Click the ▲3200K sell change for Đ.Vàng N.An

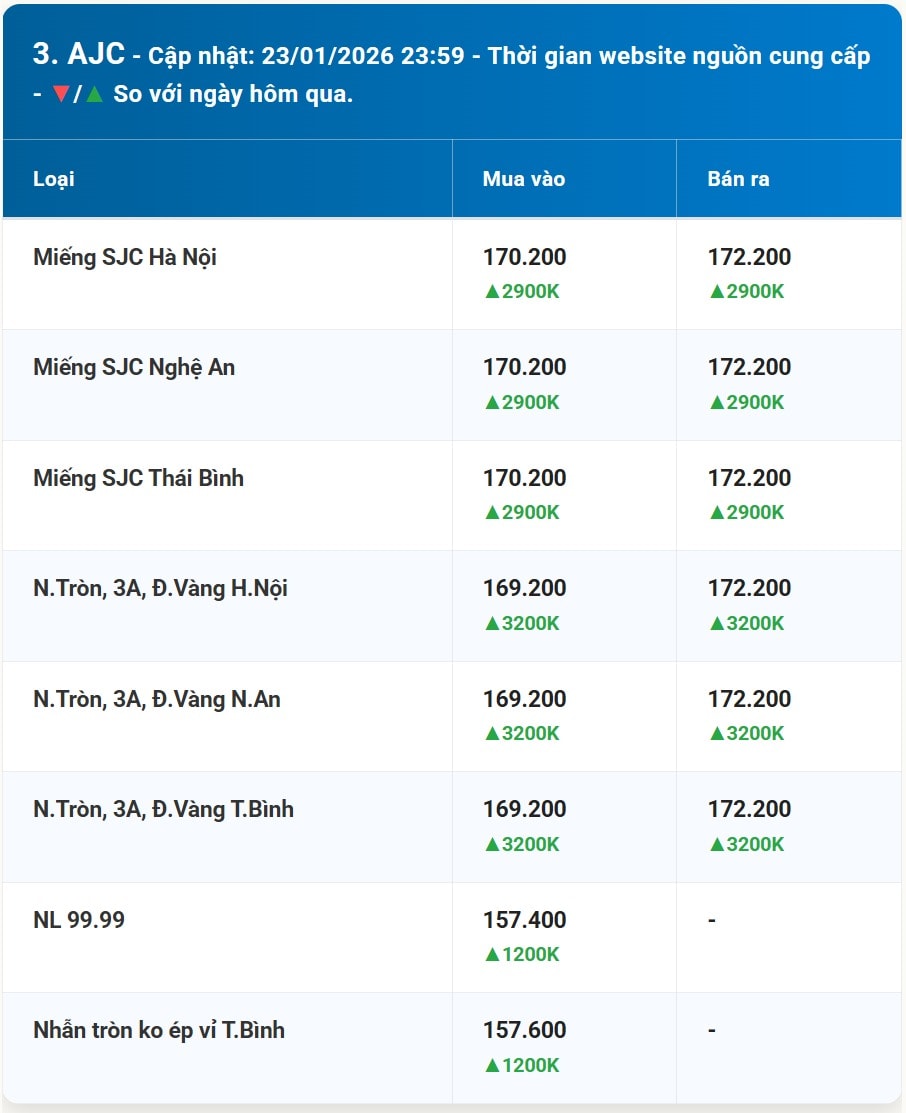[746, 733]
